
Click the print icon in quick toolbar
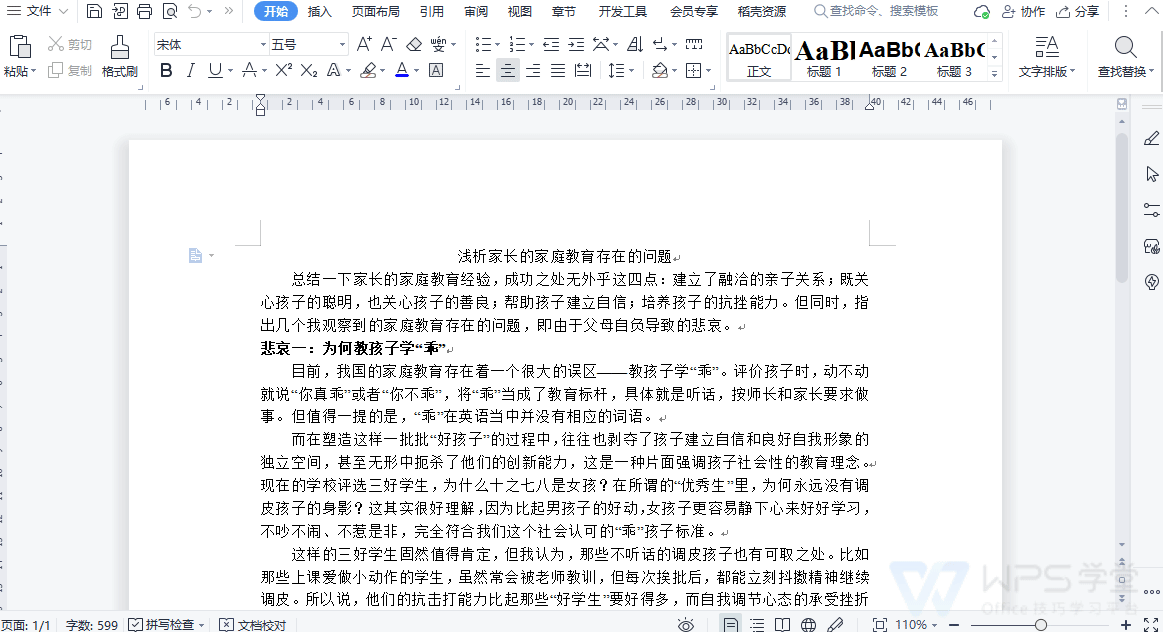tap(144, 12)
